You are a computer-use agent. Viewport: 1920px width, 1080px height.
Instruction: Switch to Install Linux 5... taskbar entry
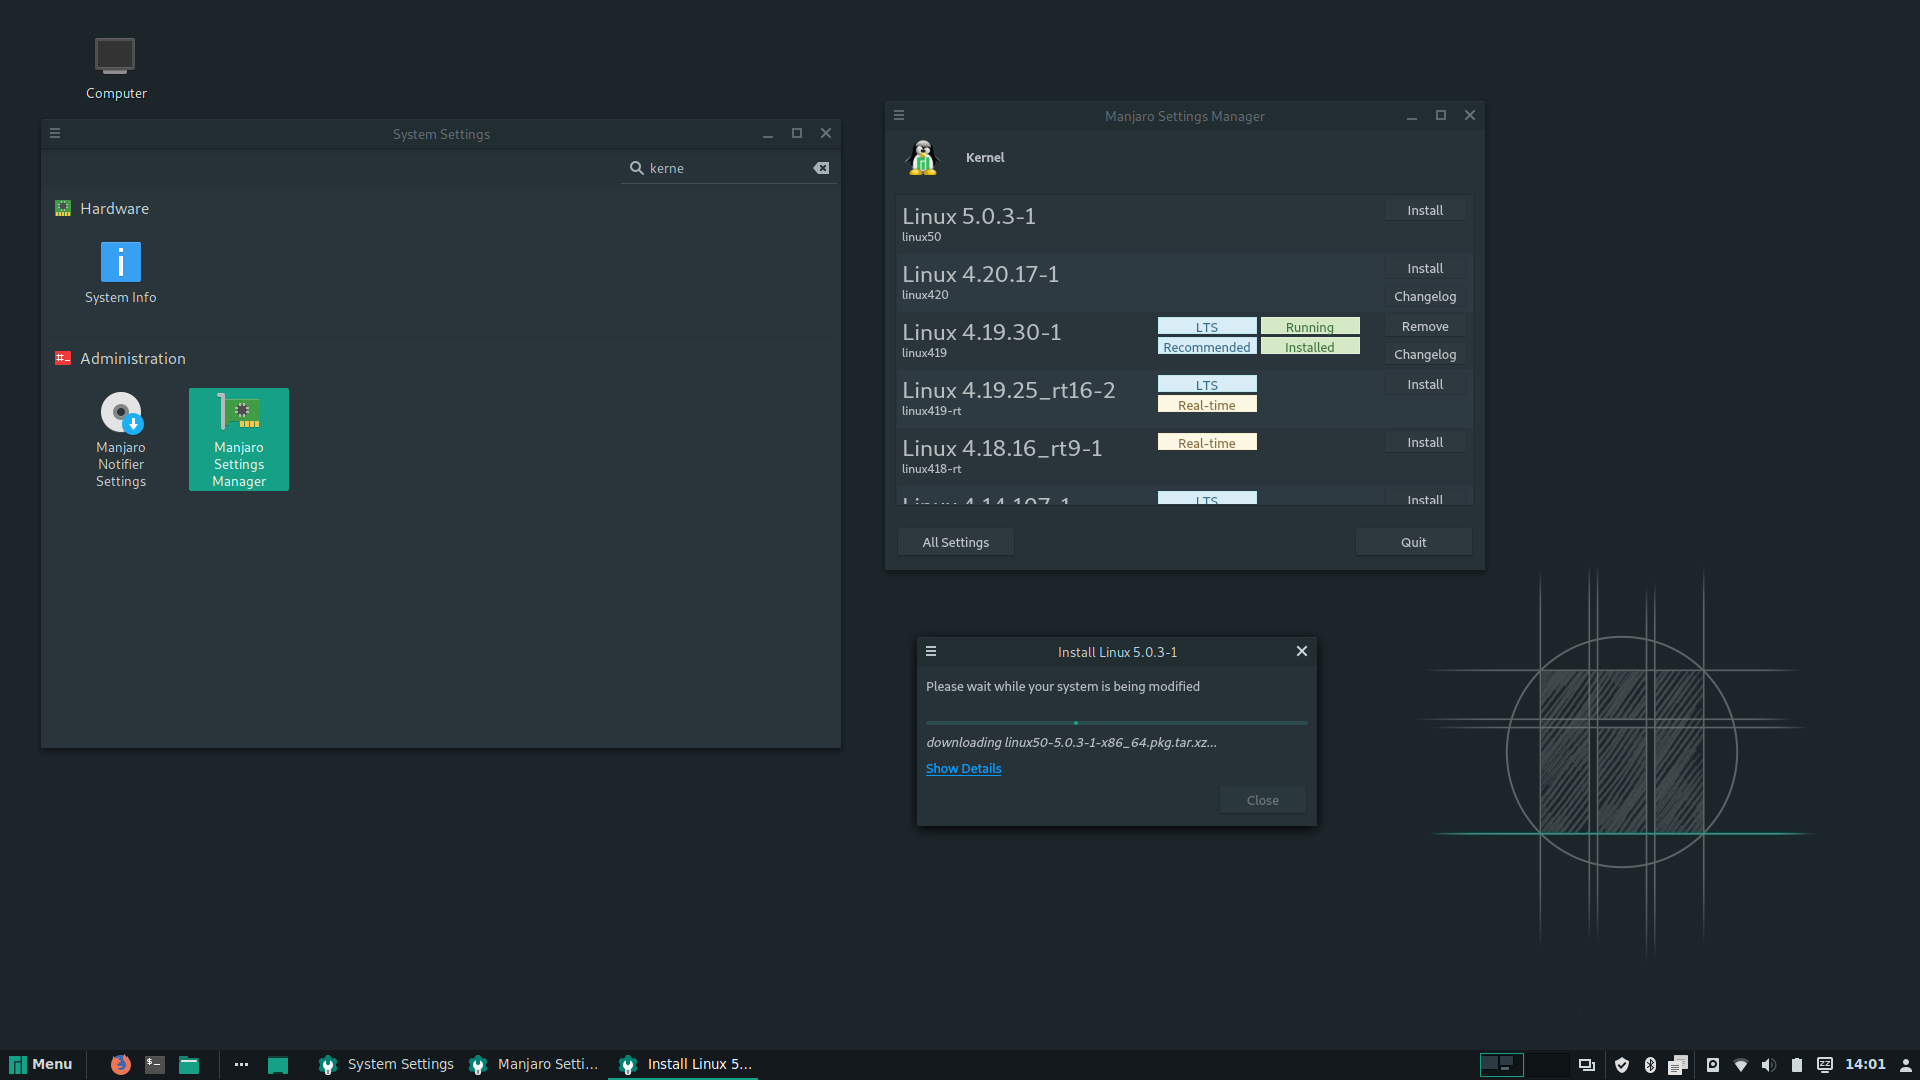coord(684,1065)
